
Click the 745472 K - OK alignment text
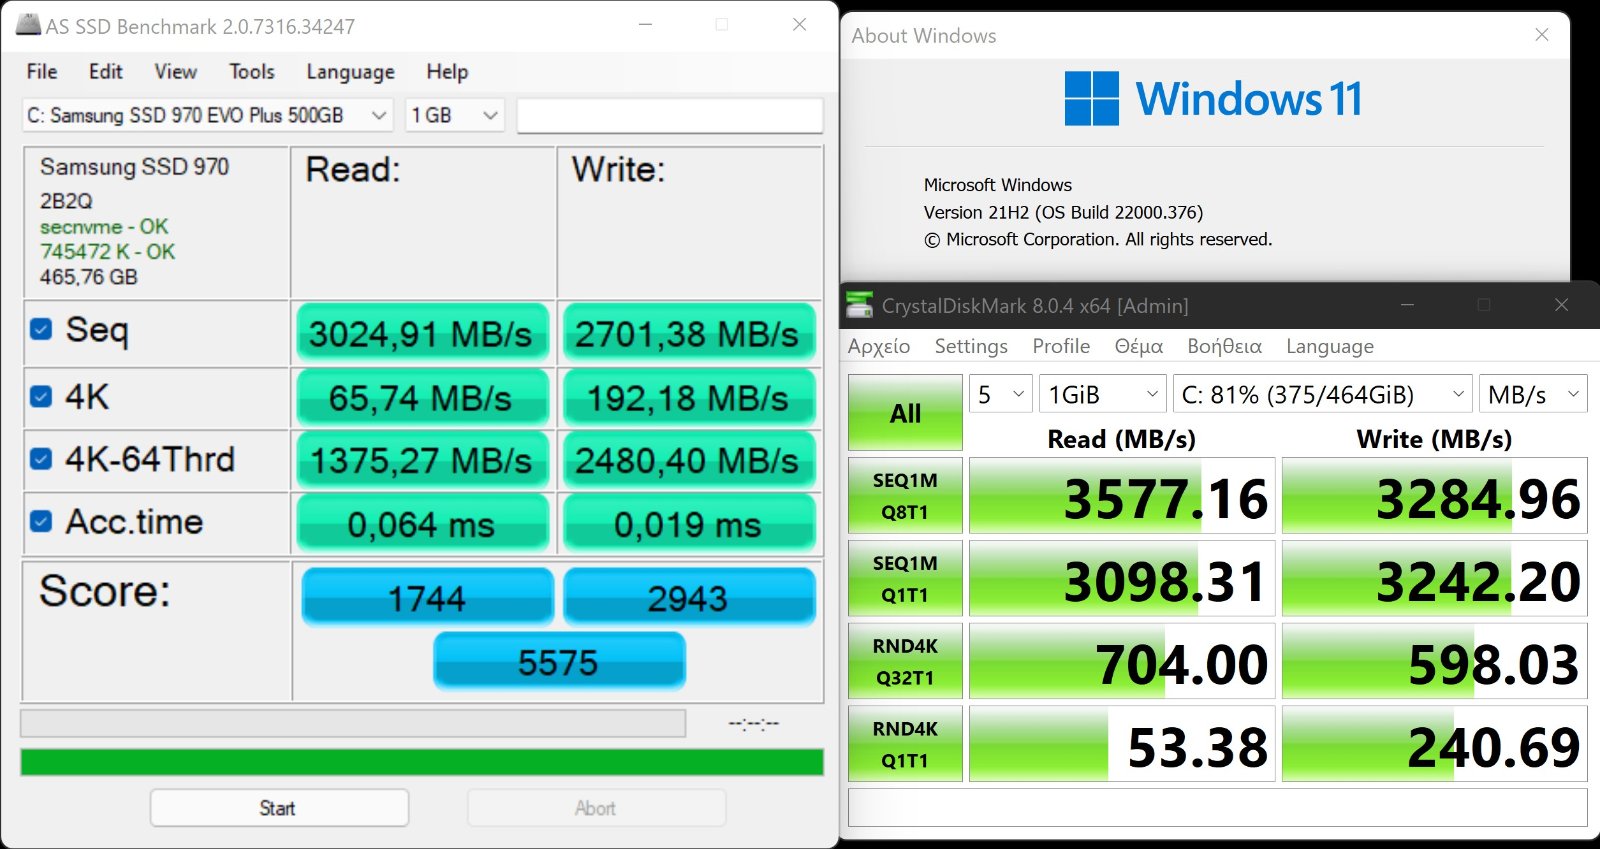coord(107,251)
